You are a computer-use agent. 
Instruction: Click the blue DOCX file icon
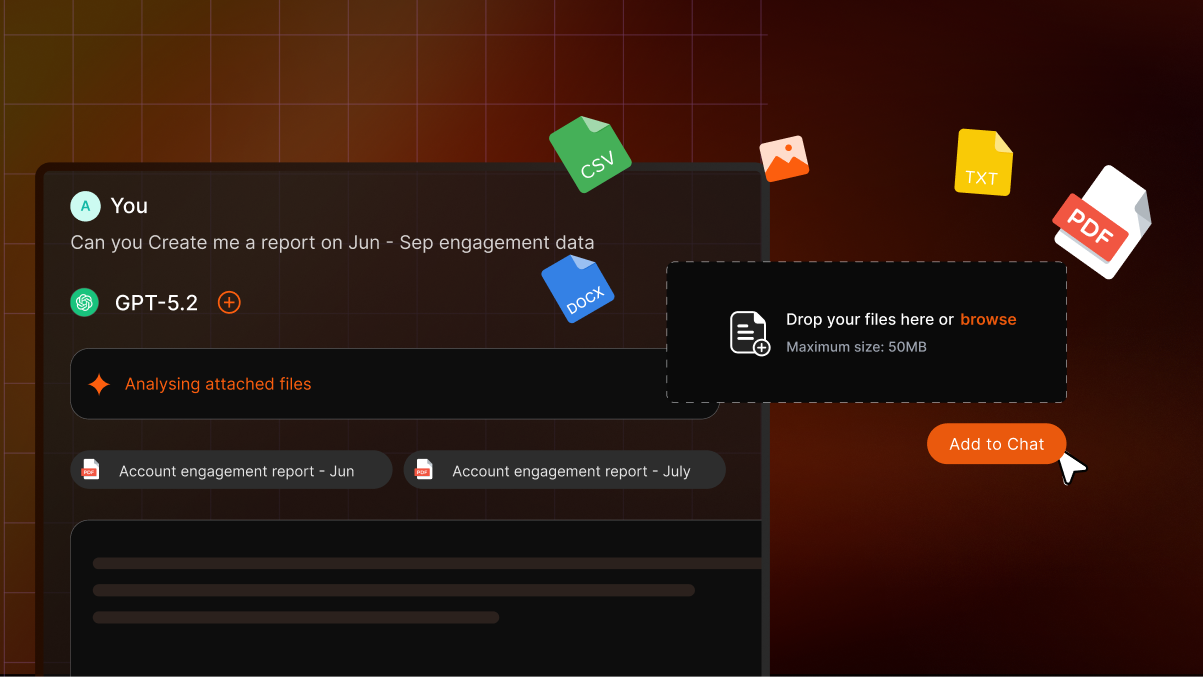[x=578, y=289]
